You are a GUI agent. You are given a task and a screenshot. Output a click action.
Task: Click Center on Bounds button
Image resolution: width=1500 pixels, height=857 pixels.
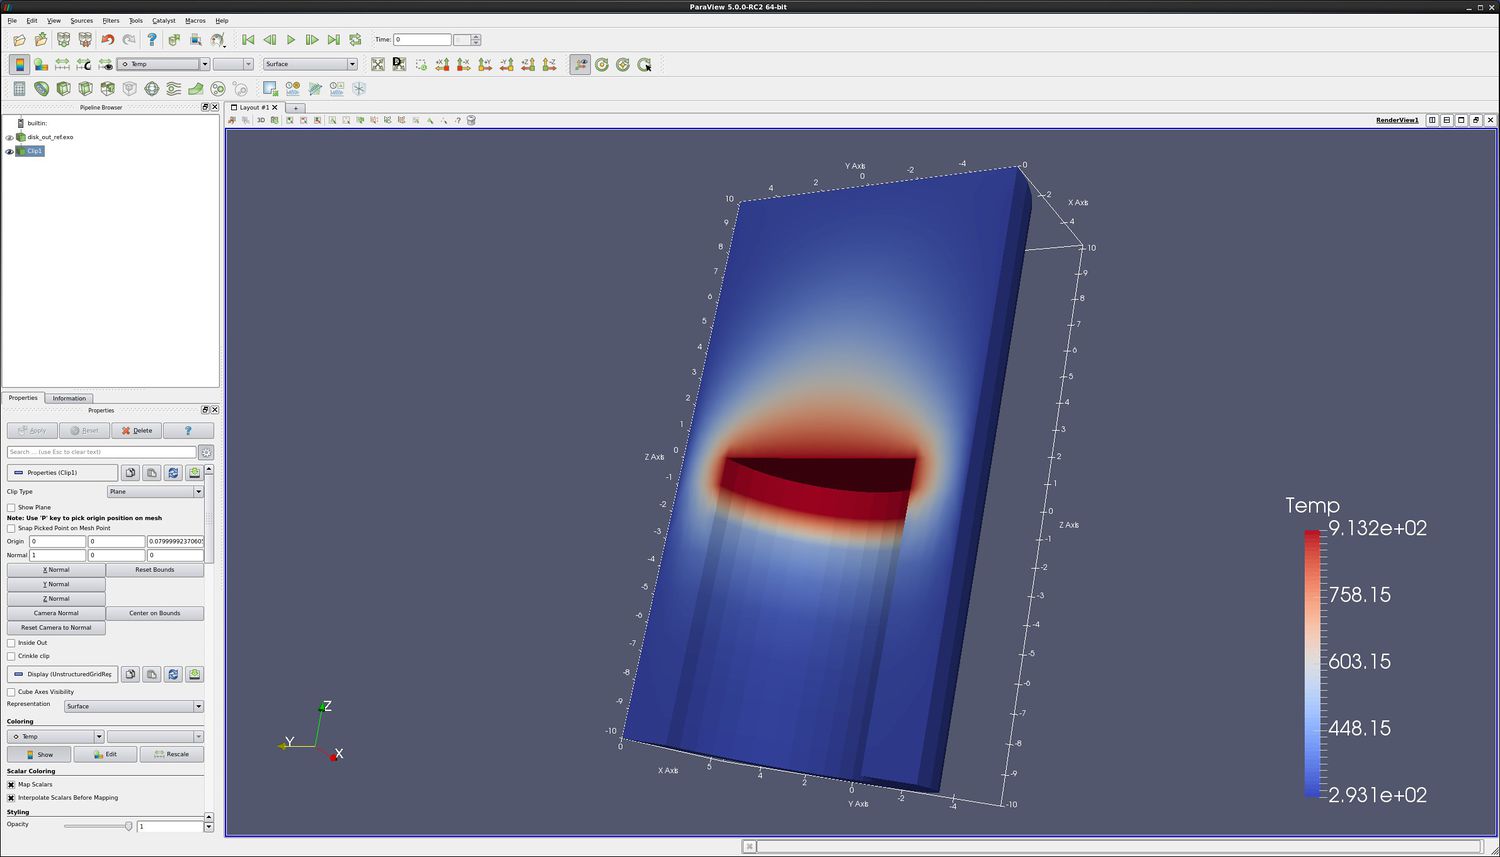pyautogui.click(x=155, y=613)
